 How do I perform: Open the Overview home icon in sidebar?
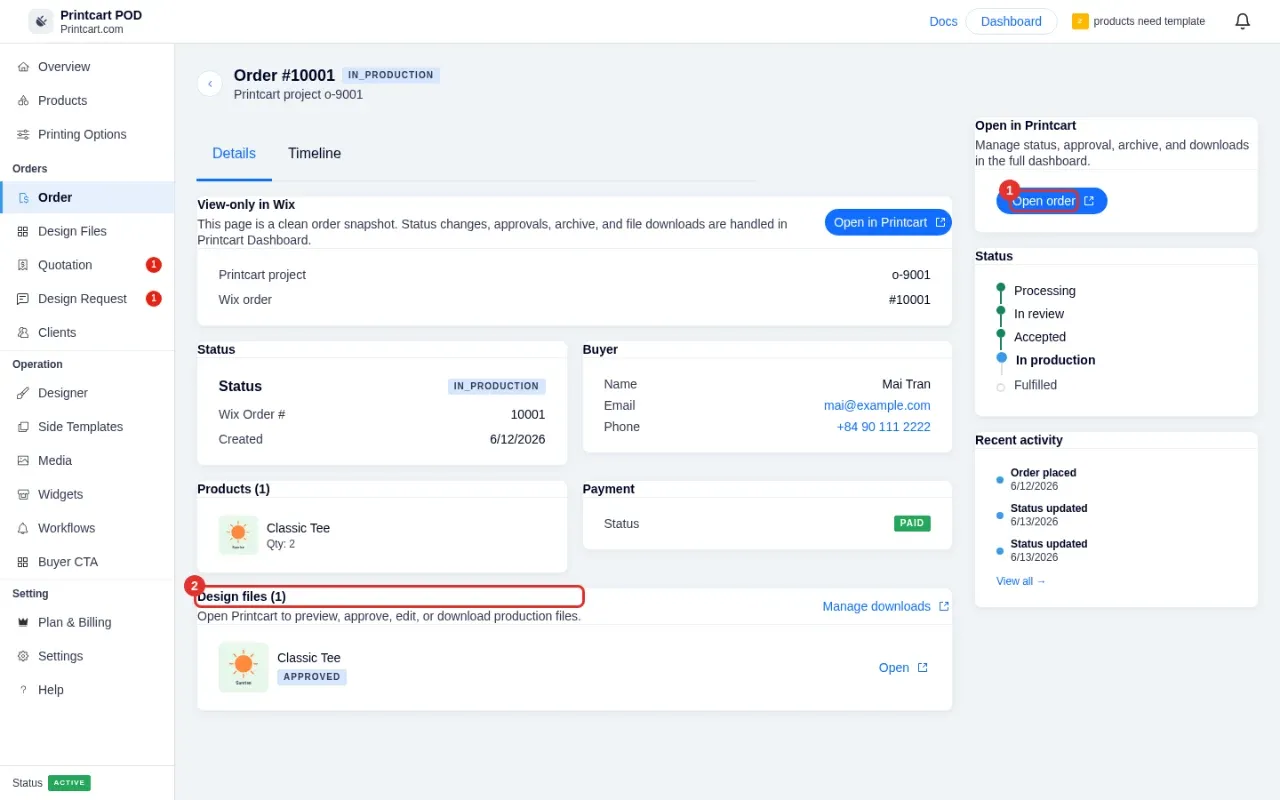click(23, 67)
